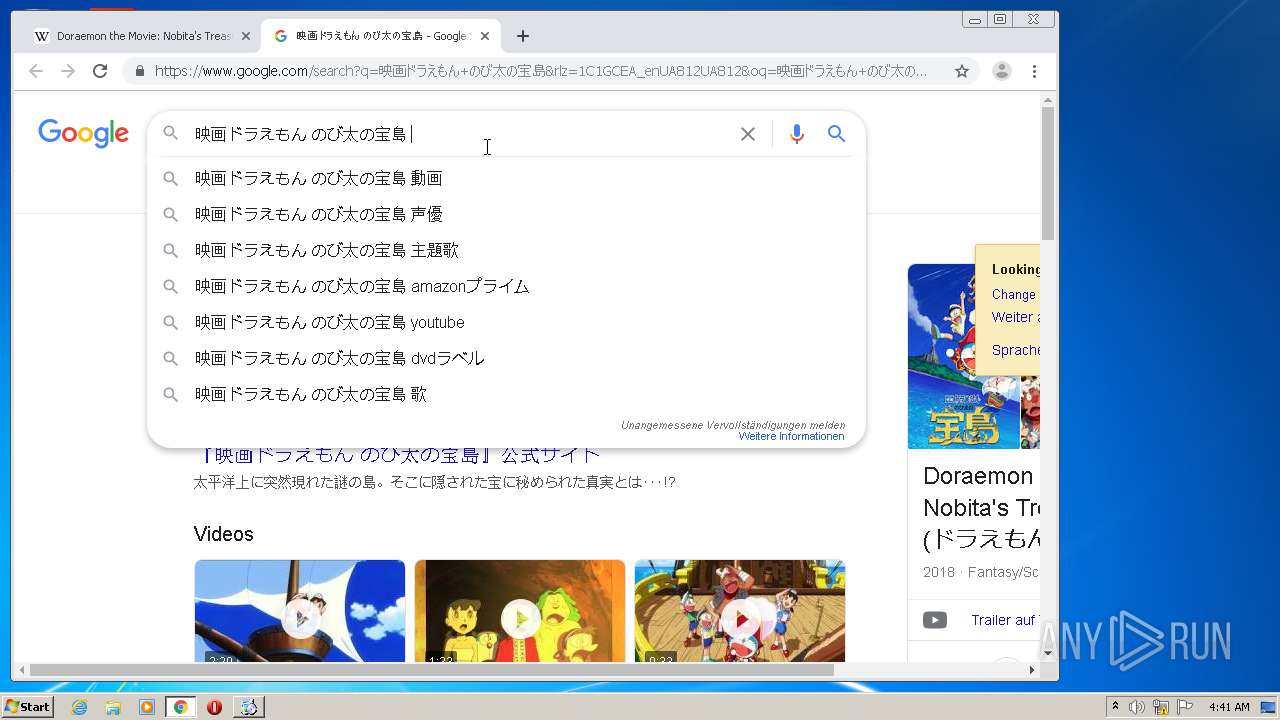Click the Weiter link in language popup
Image resolution: width=1280 pixels, height=720 pixels.
(x=1015, y=317)
